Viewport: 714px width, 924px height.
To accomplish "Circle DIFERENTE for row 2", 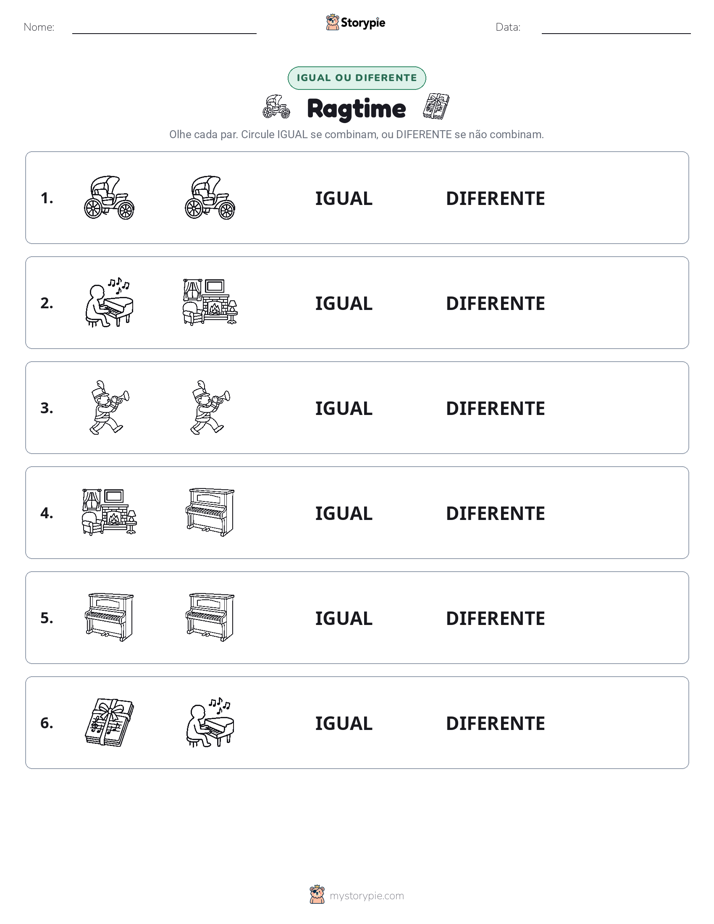I will 495,303.
